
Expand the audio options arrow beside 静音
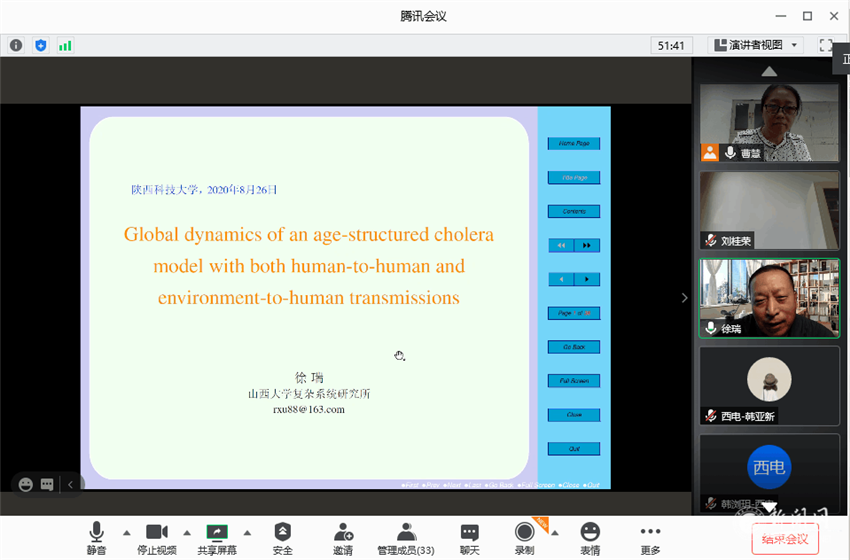coord(126,532)
